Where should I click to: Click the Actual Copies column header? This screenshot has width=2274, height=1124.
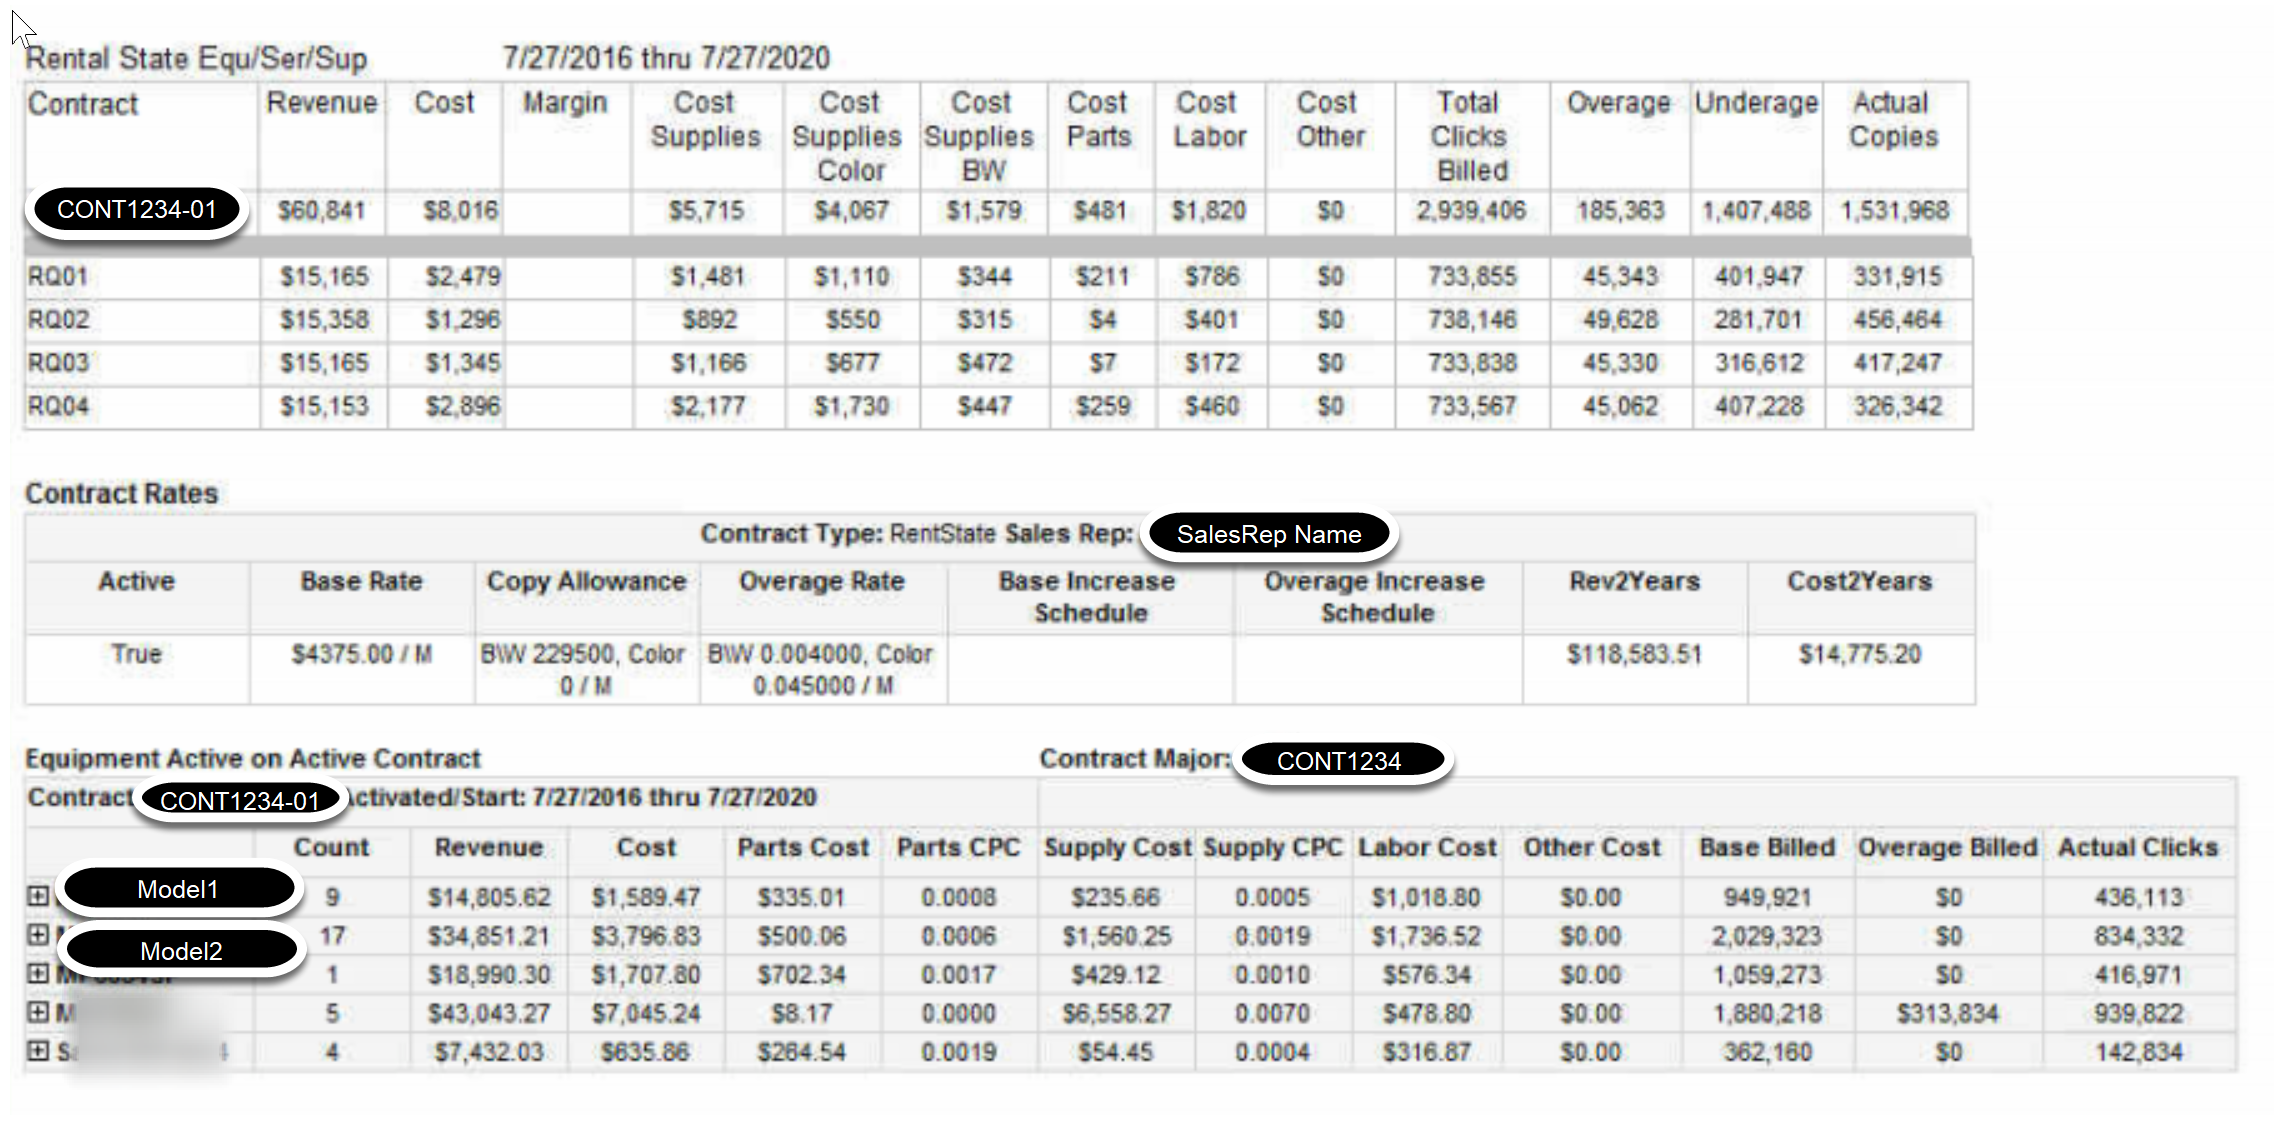click(x=1893, y=119)
